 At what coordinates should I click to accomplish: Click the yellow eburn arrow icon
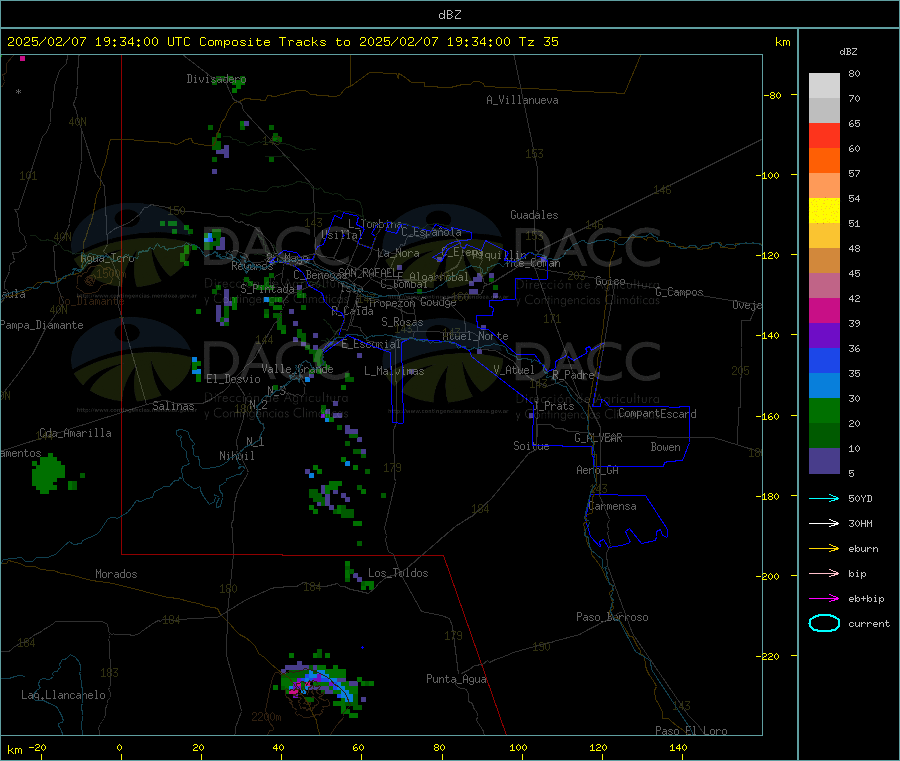(824, 548)
